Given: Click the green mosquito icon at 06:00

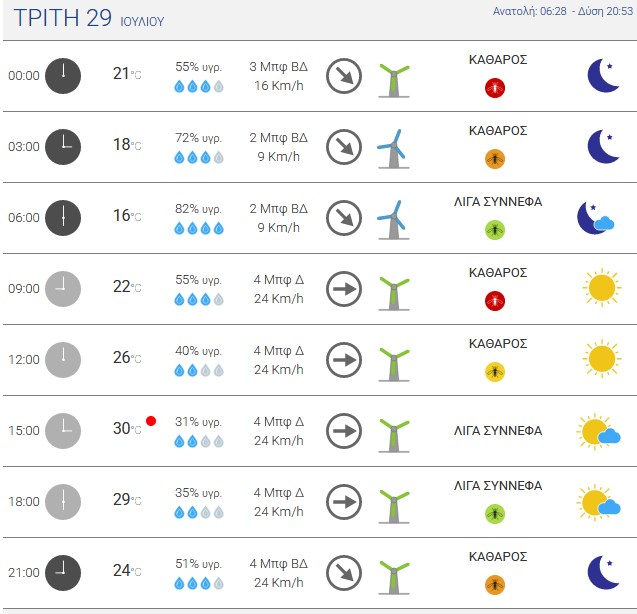Looking at the screenshot, I should 495,230.
